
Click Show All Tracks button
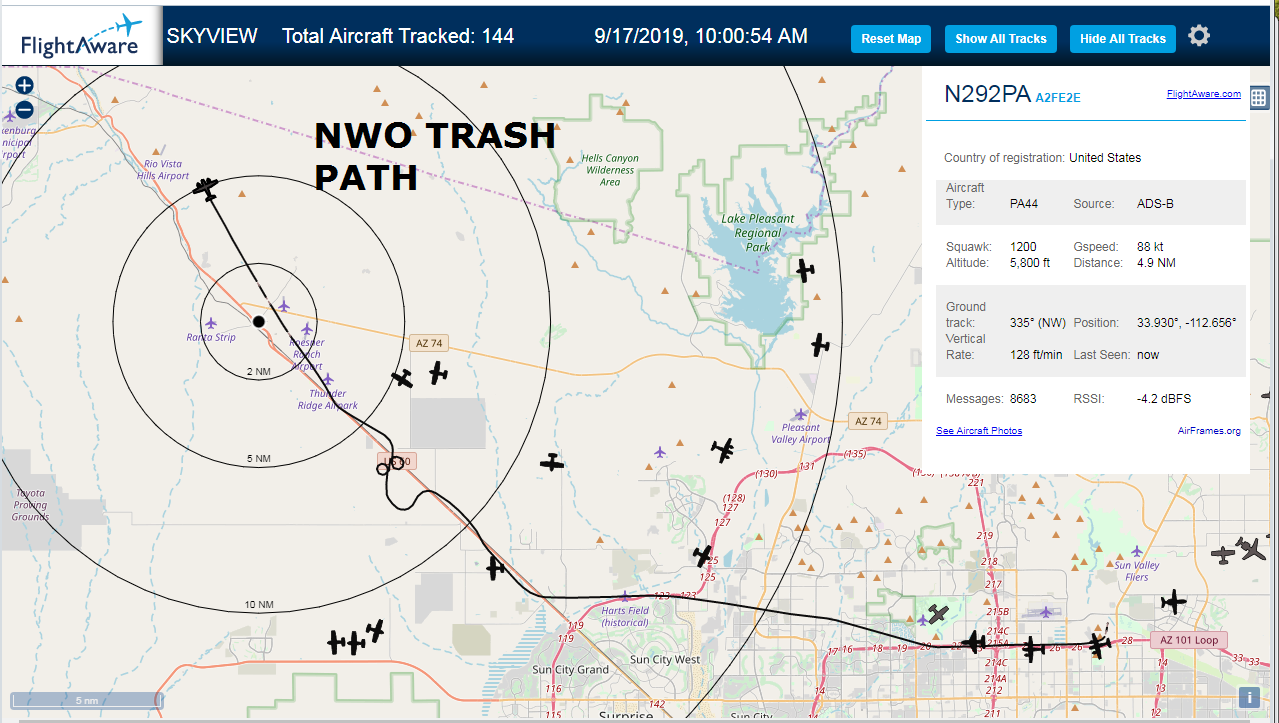point(1000,39)
